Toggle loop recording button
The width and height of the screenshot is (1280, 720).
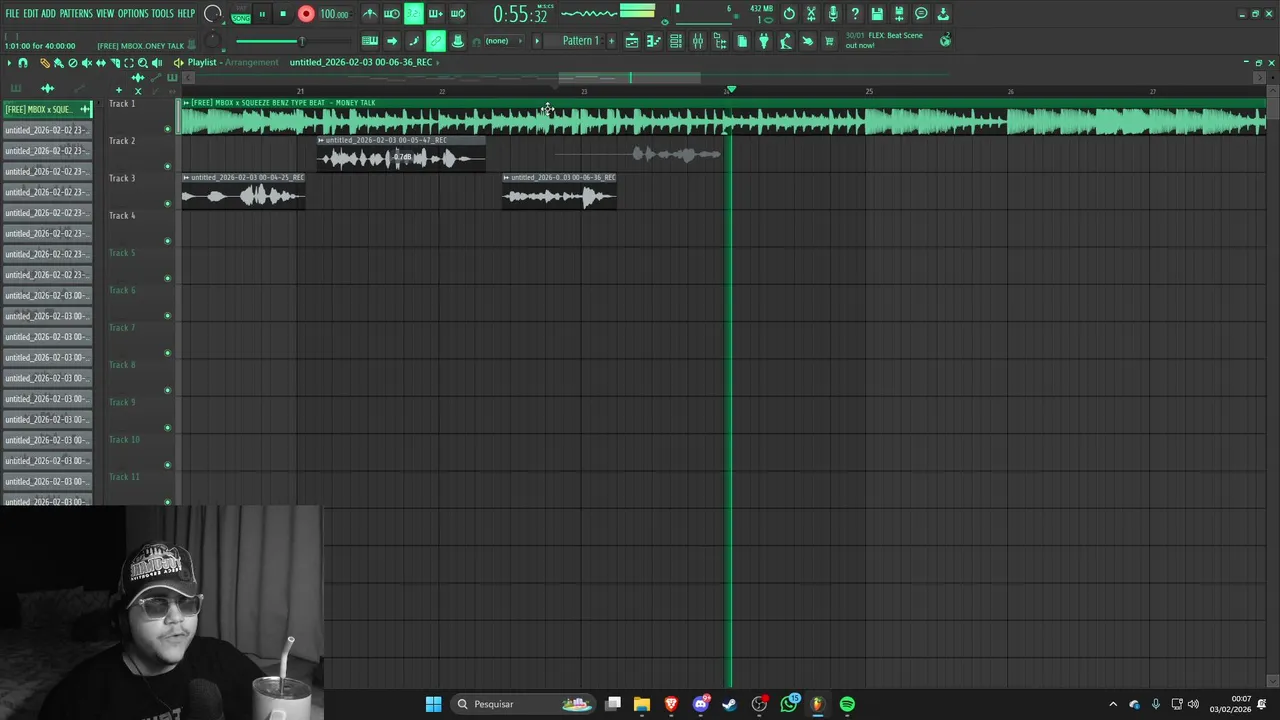[458, 14]
